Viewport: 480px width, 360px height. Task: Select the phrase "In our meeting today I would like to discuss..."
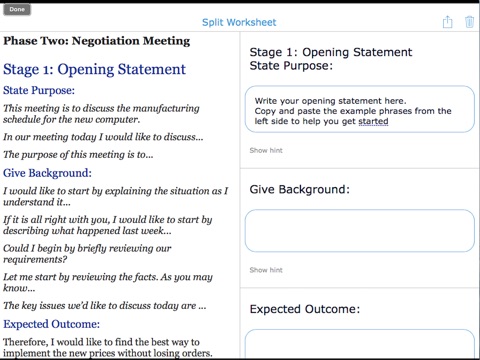[103, 137]
